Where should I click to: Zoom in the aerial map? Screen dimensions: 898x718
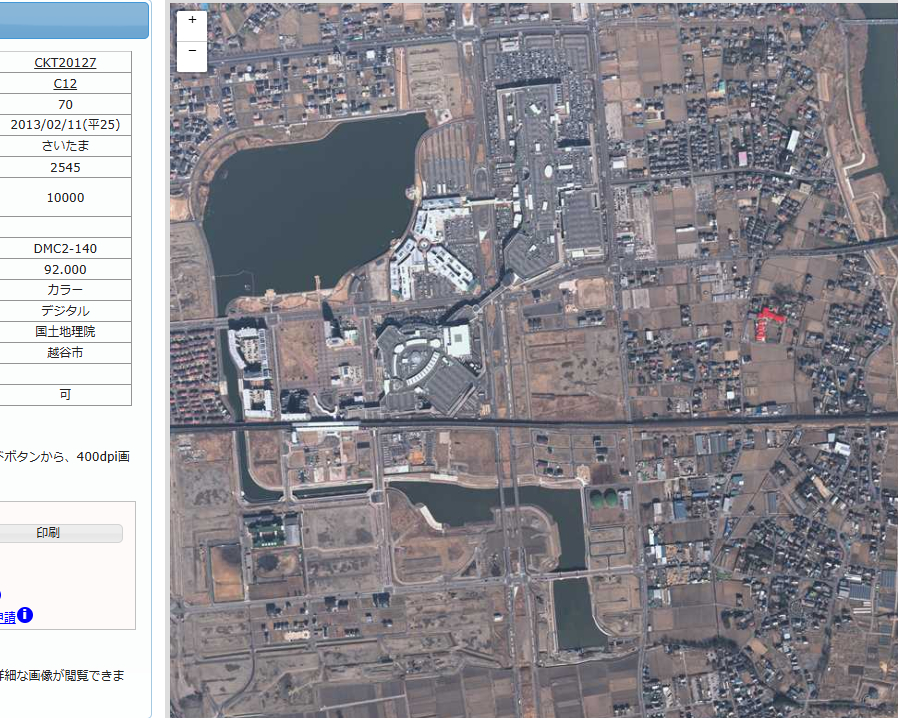[x=192, y=20]
